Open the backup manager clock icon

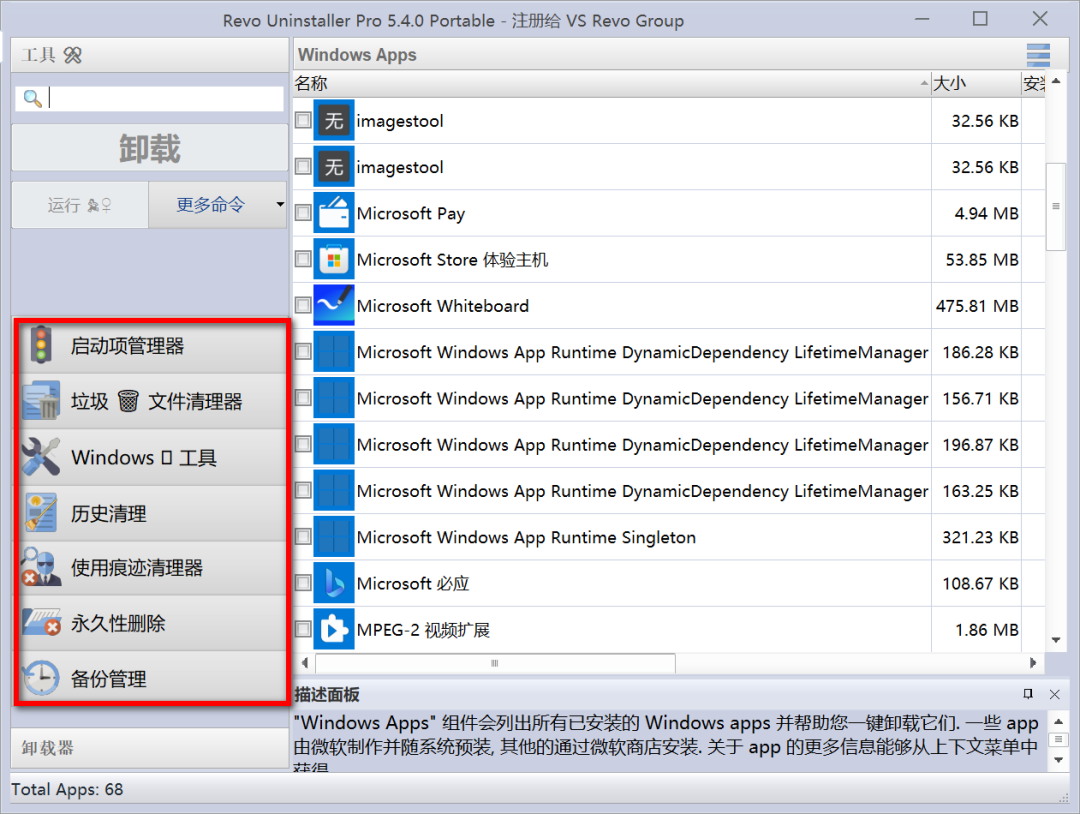click(41, 678)
